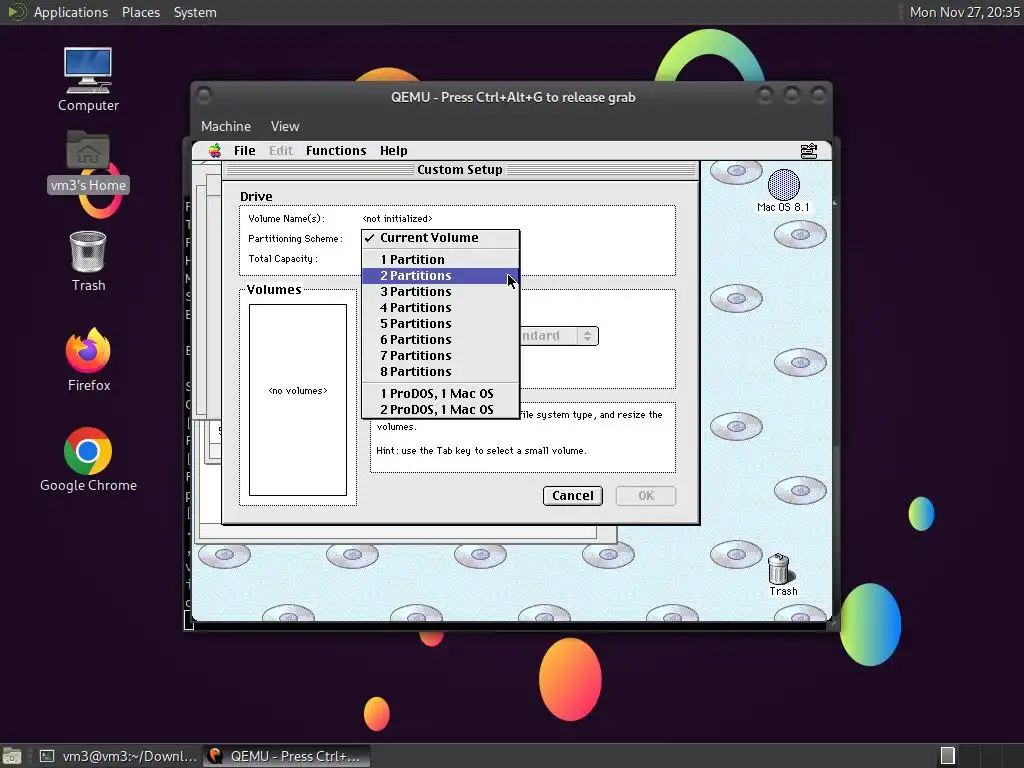Screen dimensions: 1024x768
Task: Choose 5 Partitions option
Action: pyautogui.click(x=441, y=323)
